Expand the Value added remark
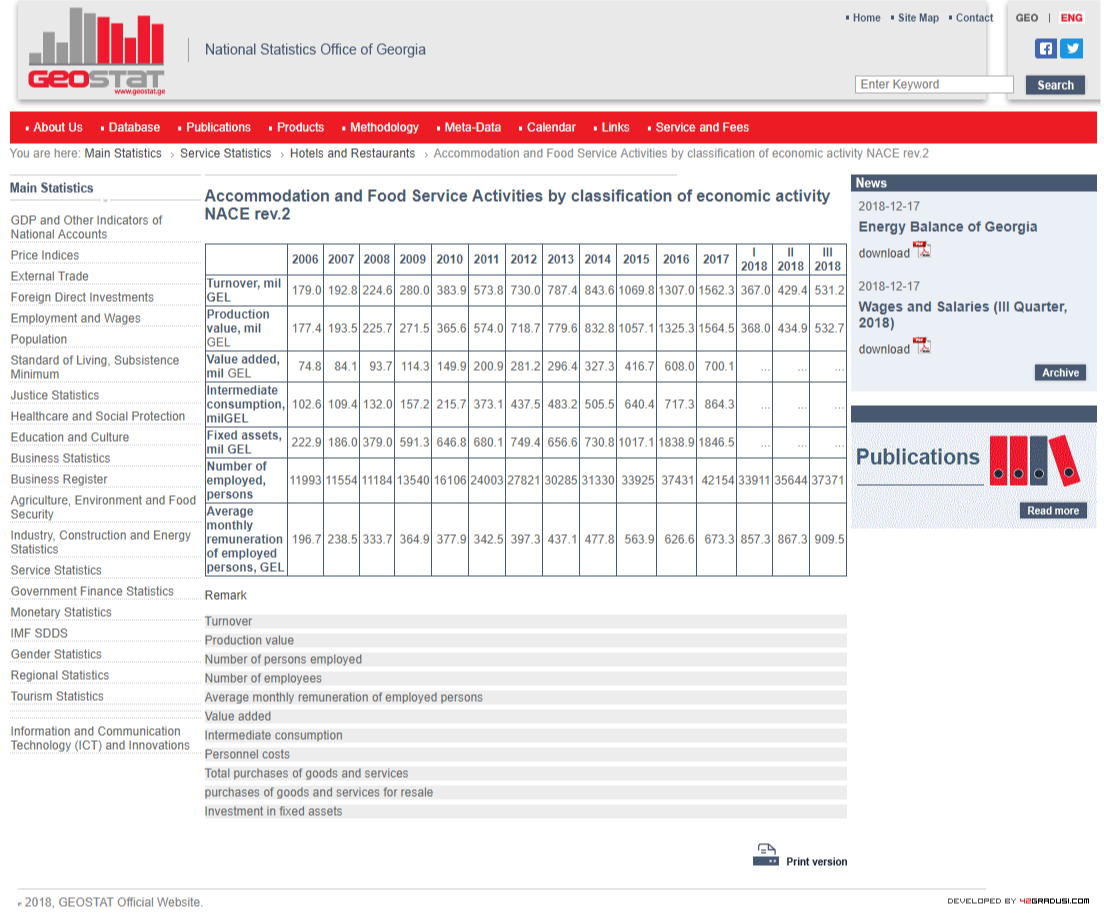The image size is (1104, 914). [238, 716]
